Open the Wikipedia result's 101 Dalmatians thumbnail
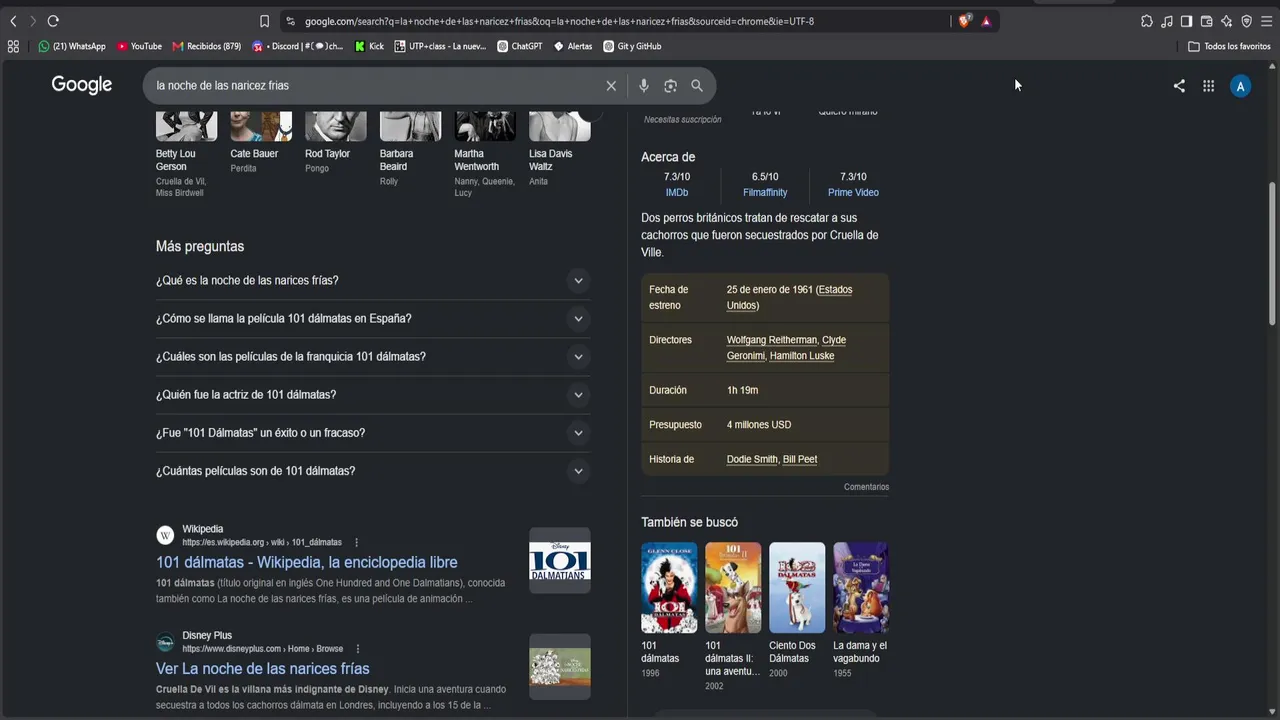Screen dimensions: 1280x720 tap(560, 561)
